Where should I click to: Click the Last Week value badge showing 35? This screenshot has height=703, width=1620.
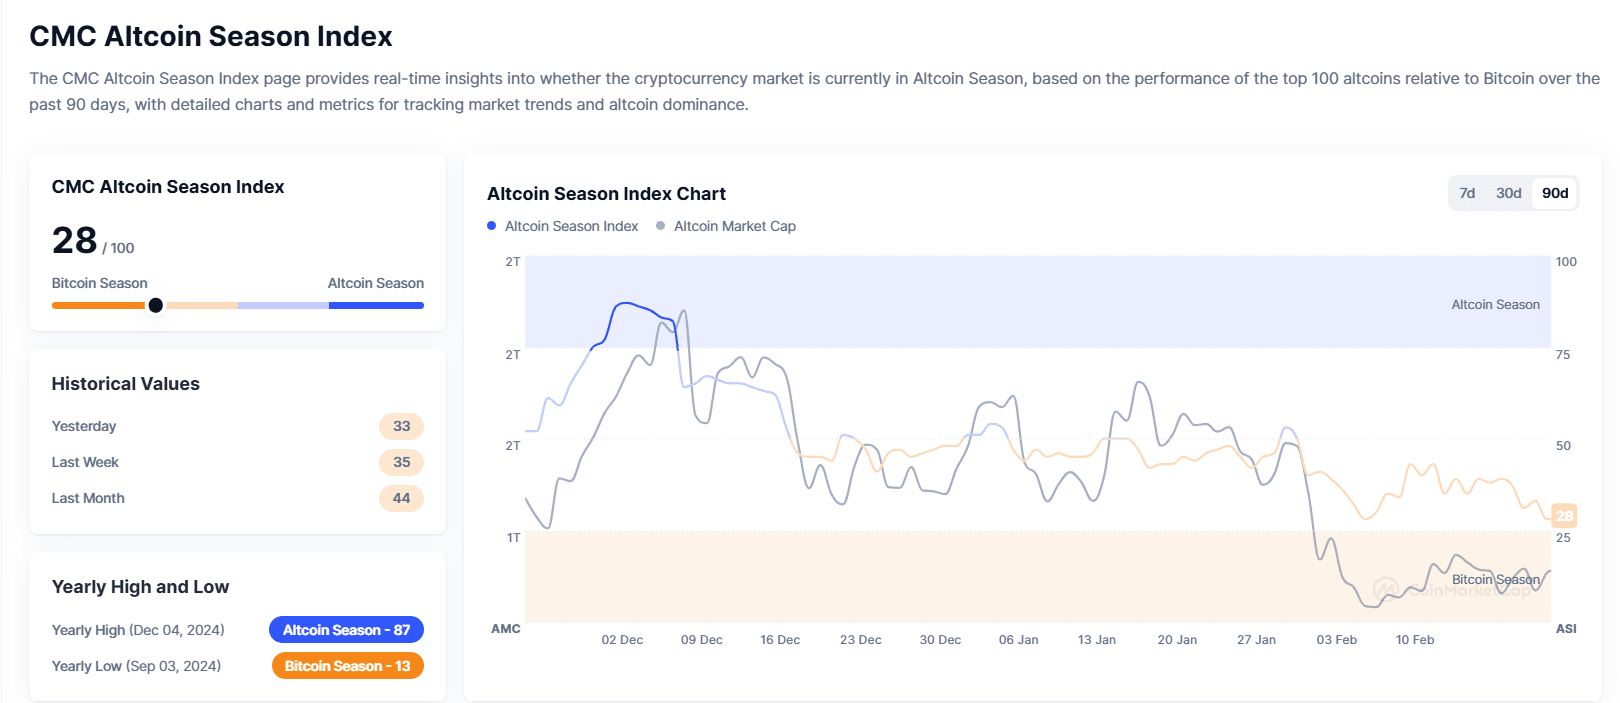pos(401,462)
